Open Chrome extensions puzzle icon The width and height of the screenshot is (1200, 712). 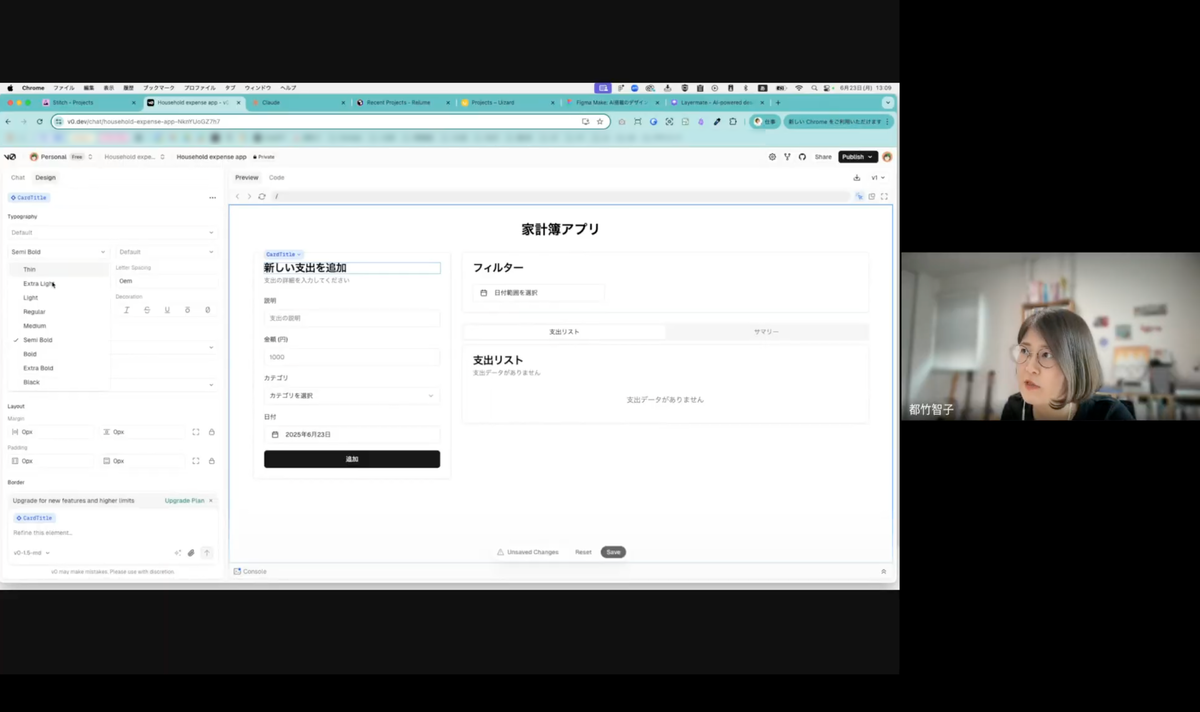click(733, 121)
